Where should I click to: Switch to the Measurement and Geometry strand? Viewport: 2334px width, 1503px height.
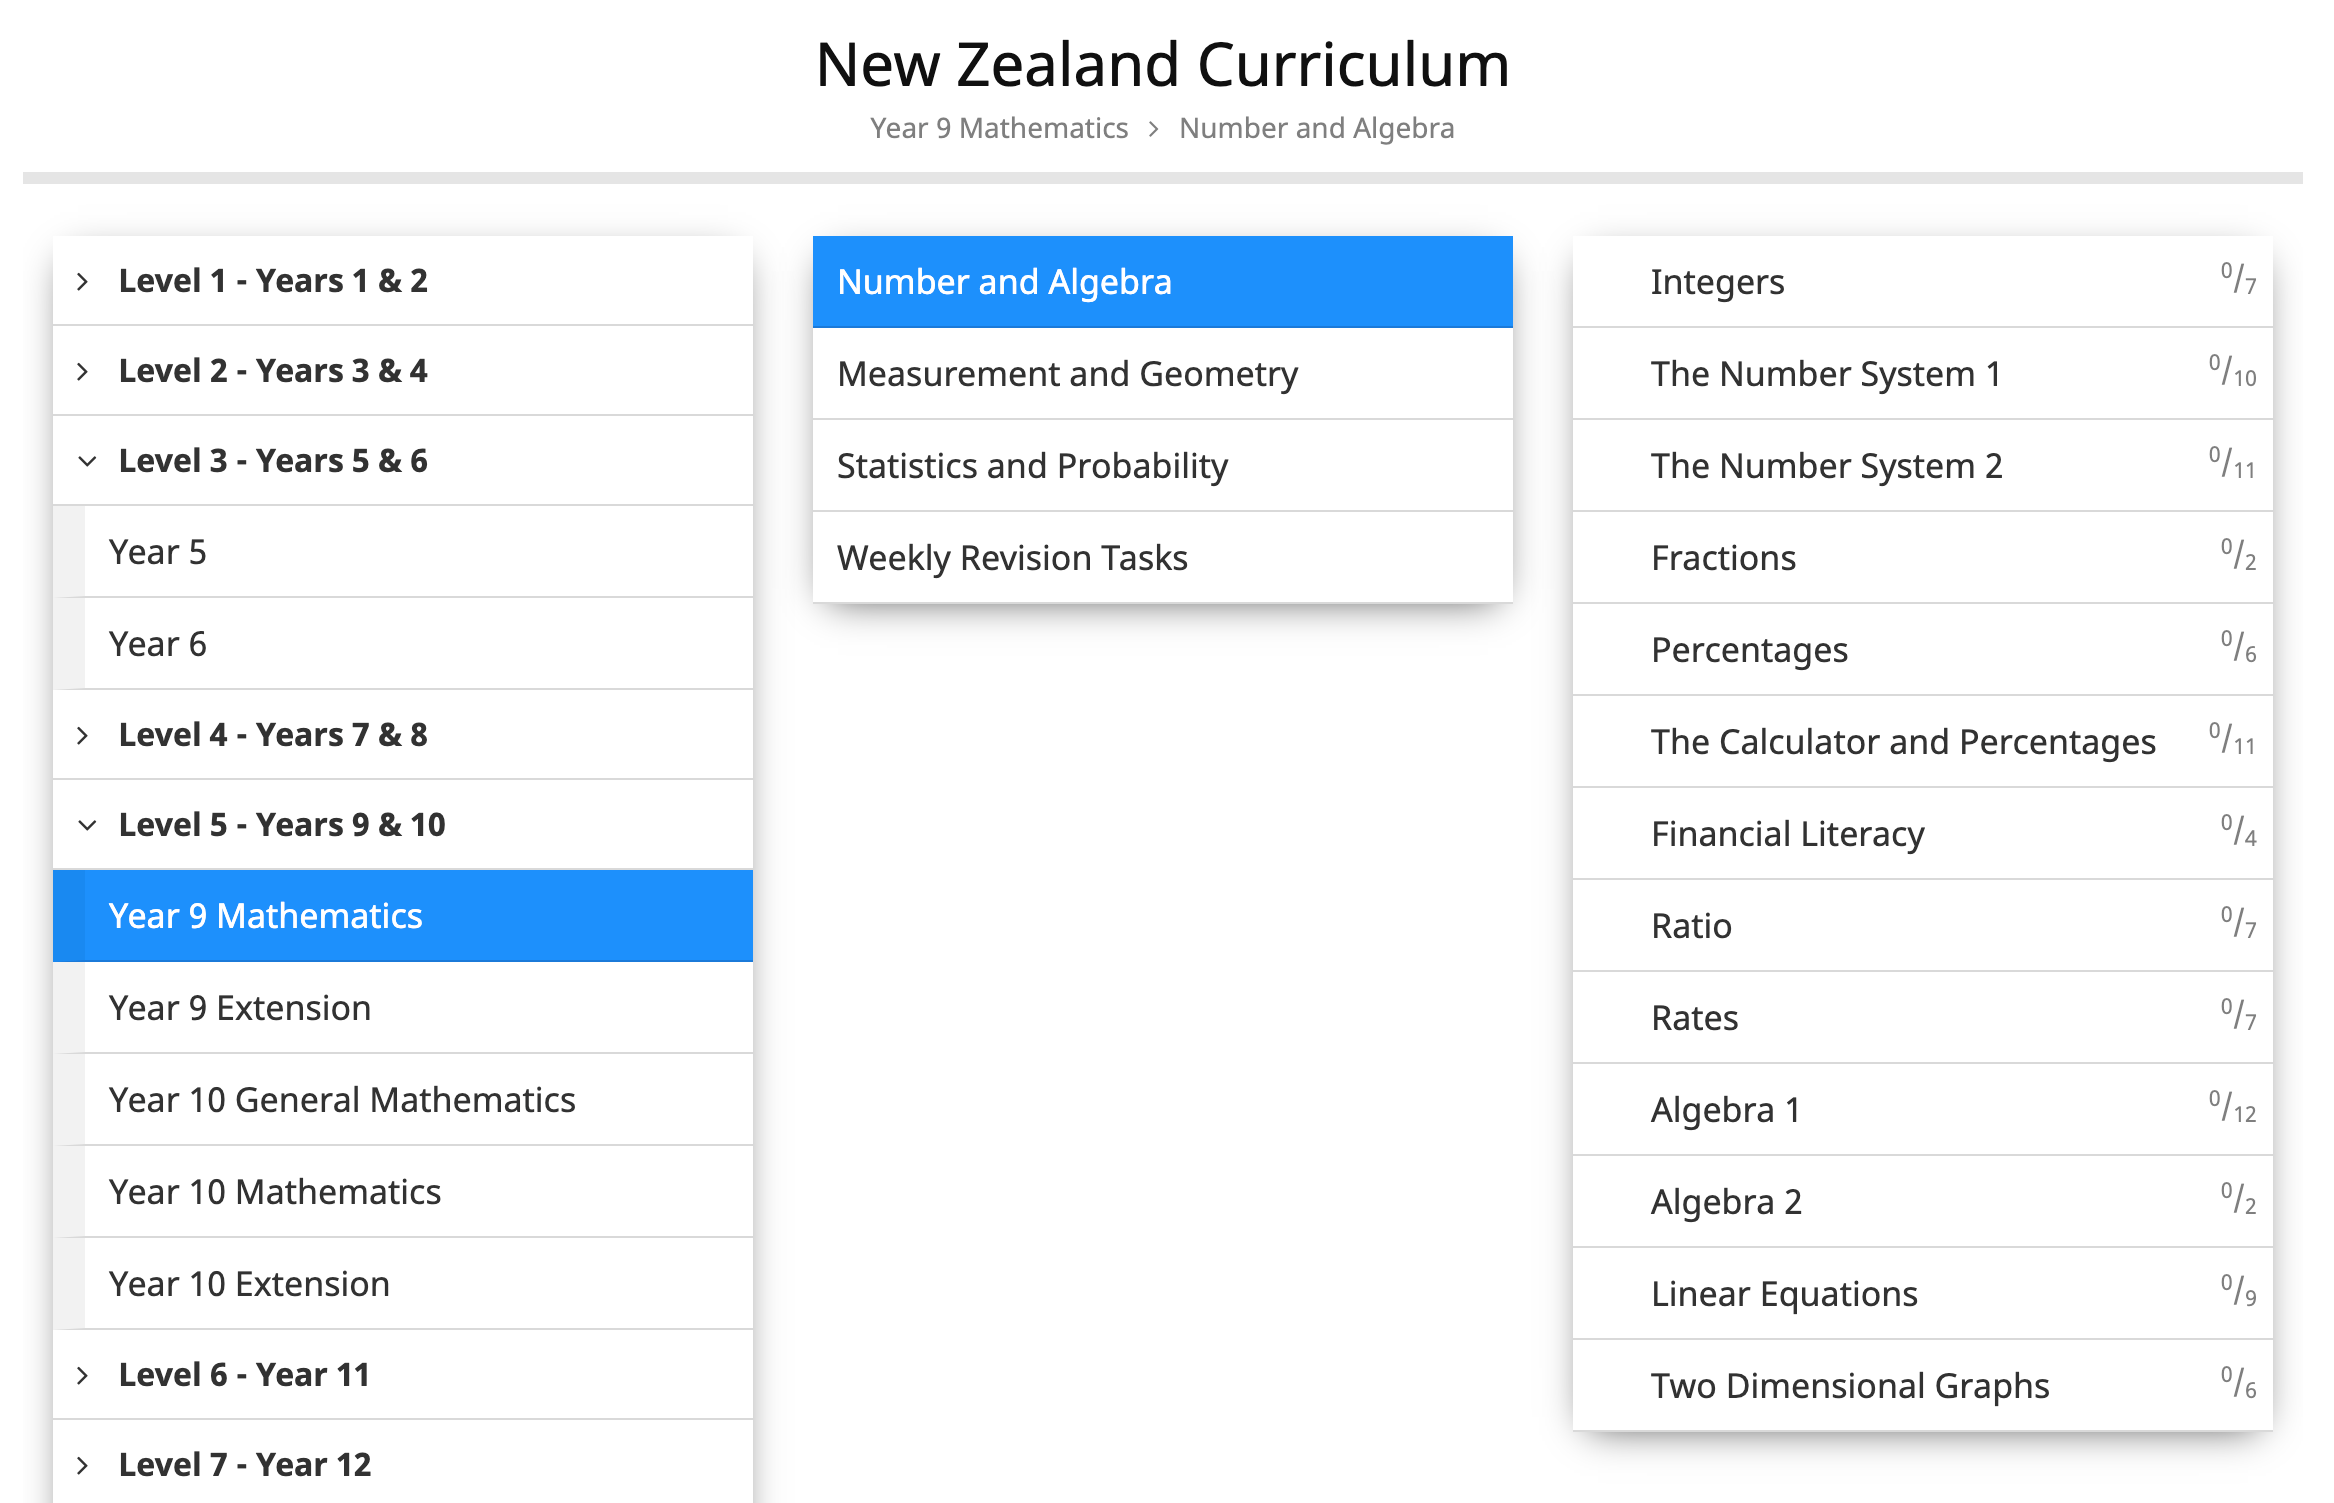click(1068, 373)
